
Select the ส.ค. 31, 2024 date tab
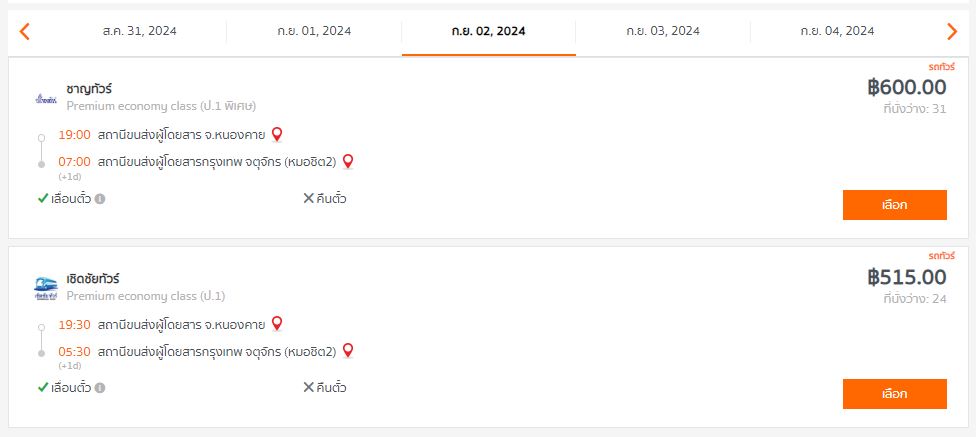[139, 31]
